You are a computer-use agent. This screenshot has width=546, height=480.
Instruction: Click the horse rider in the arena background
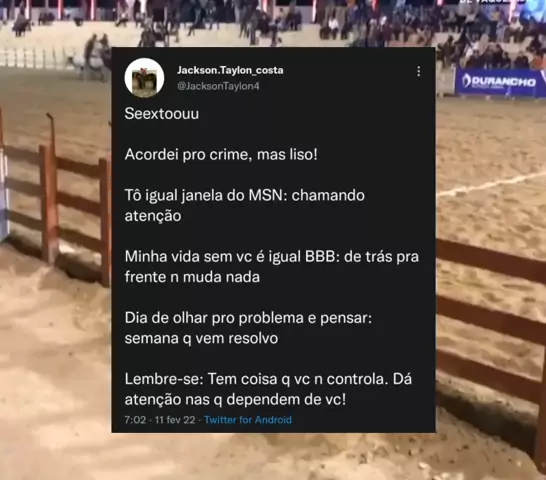point(96,56)
